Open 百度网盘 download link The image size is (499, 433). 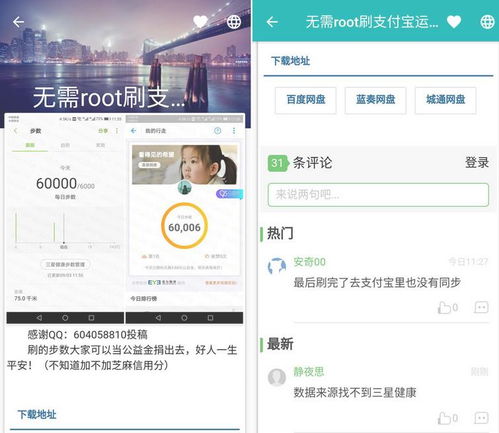point(306,100)
